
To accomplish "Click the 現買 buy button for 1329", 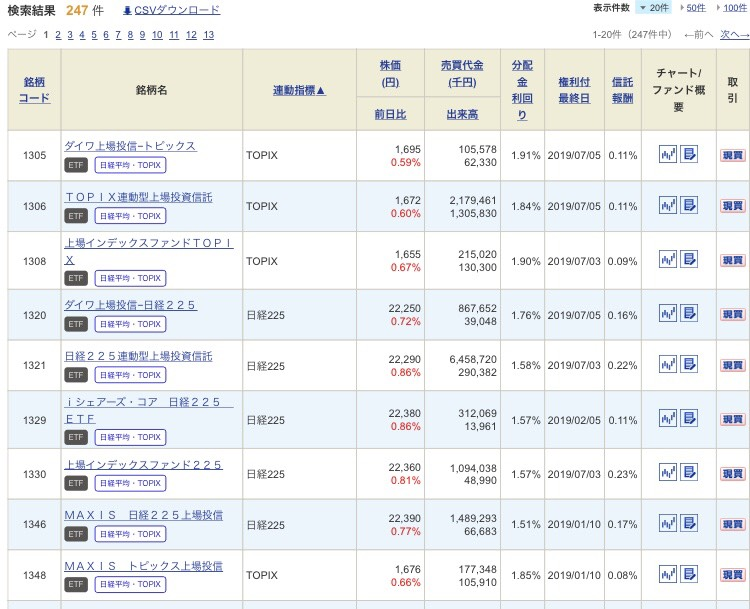I will 732,420.
